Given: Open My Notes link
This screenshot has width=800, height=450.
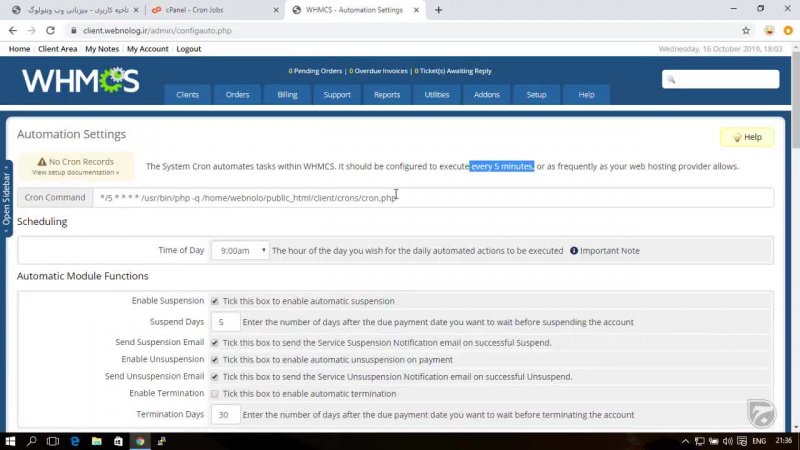Looking at the screenshot, I should [x=102, y=49].
